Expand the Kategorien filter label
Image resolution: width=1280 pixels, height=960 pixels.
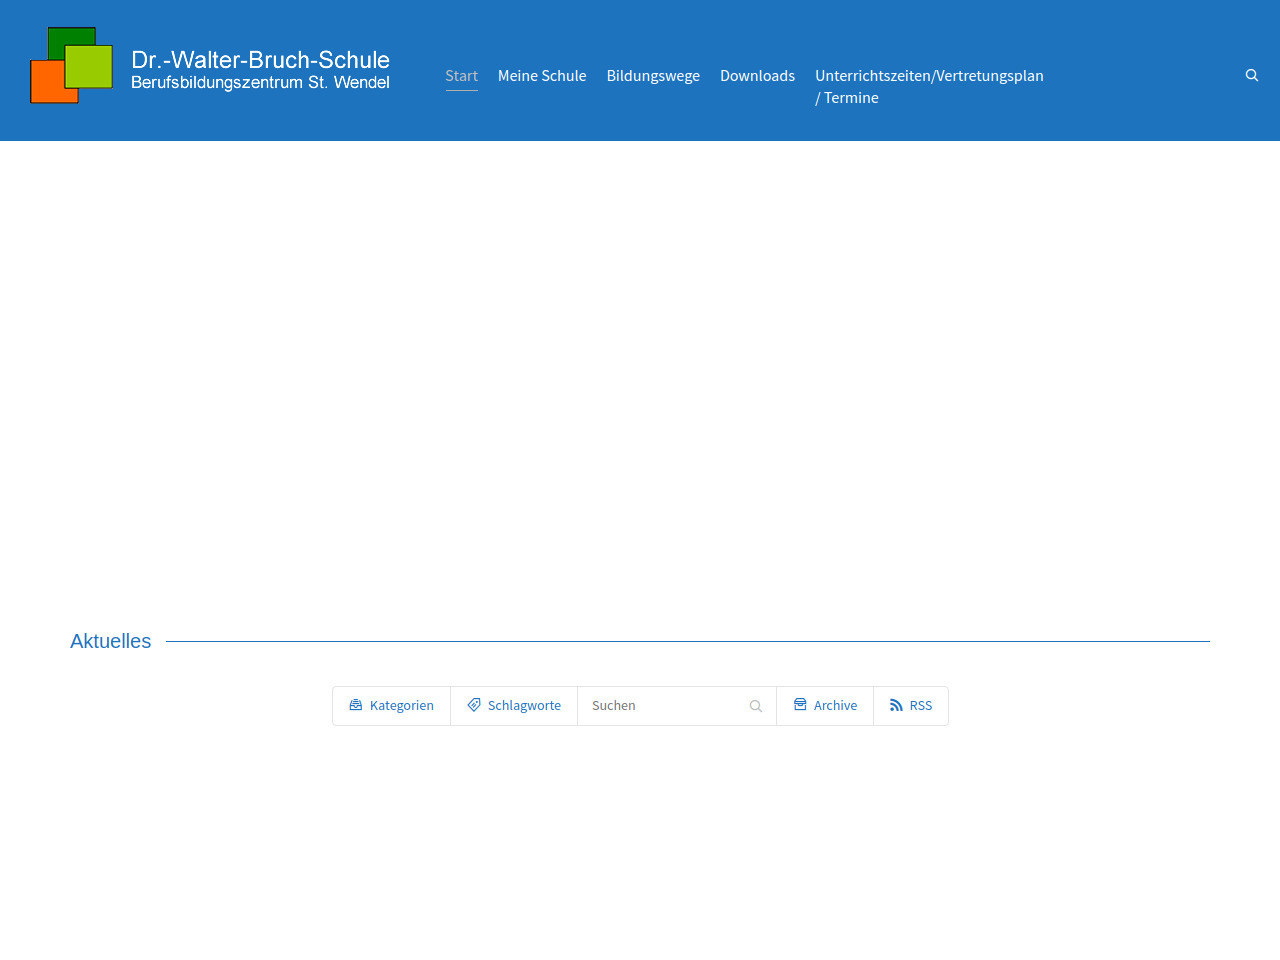pos(401,706)
